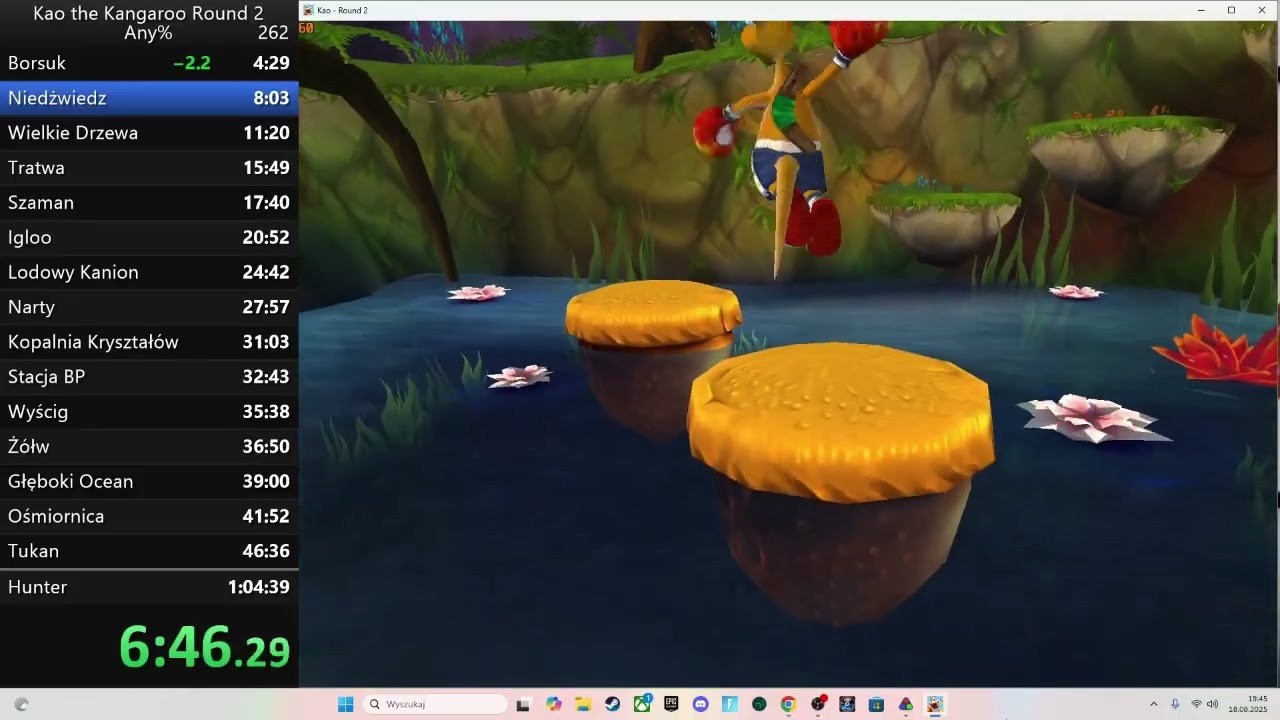Select the Wyścig split row

tap(149, 412)
